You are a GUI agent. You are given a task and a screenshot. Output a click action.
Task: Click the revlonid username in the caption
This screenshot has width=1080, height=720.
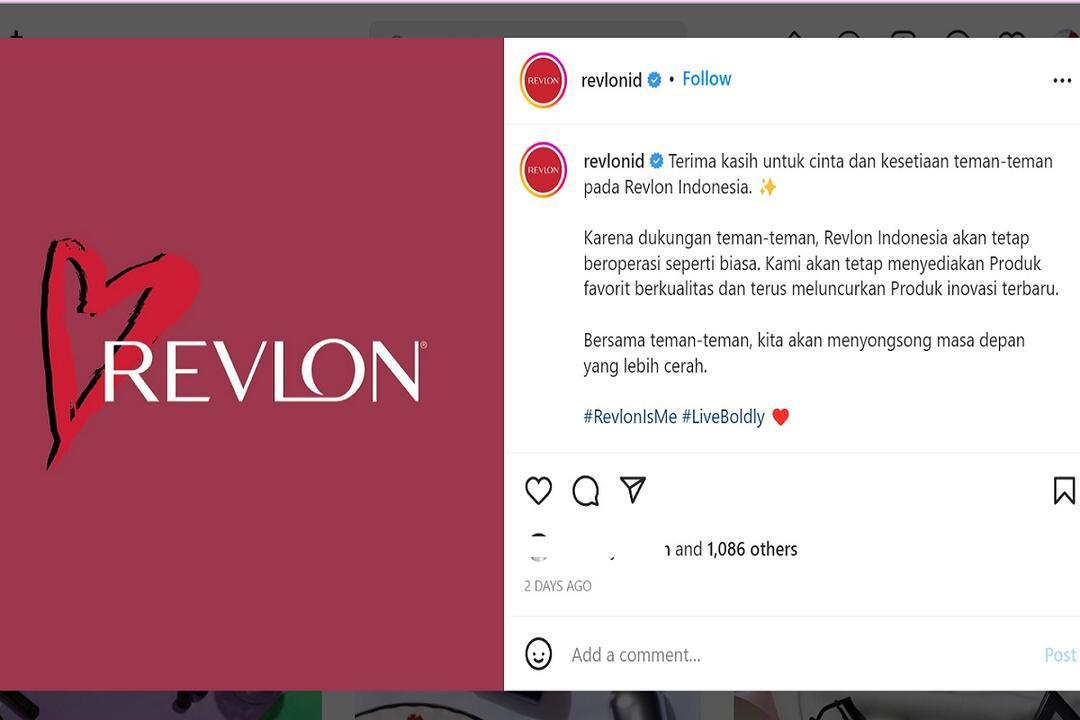[614, 161]
